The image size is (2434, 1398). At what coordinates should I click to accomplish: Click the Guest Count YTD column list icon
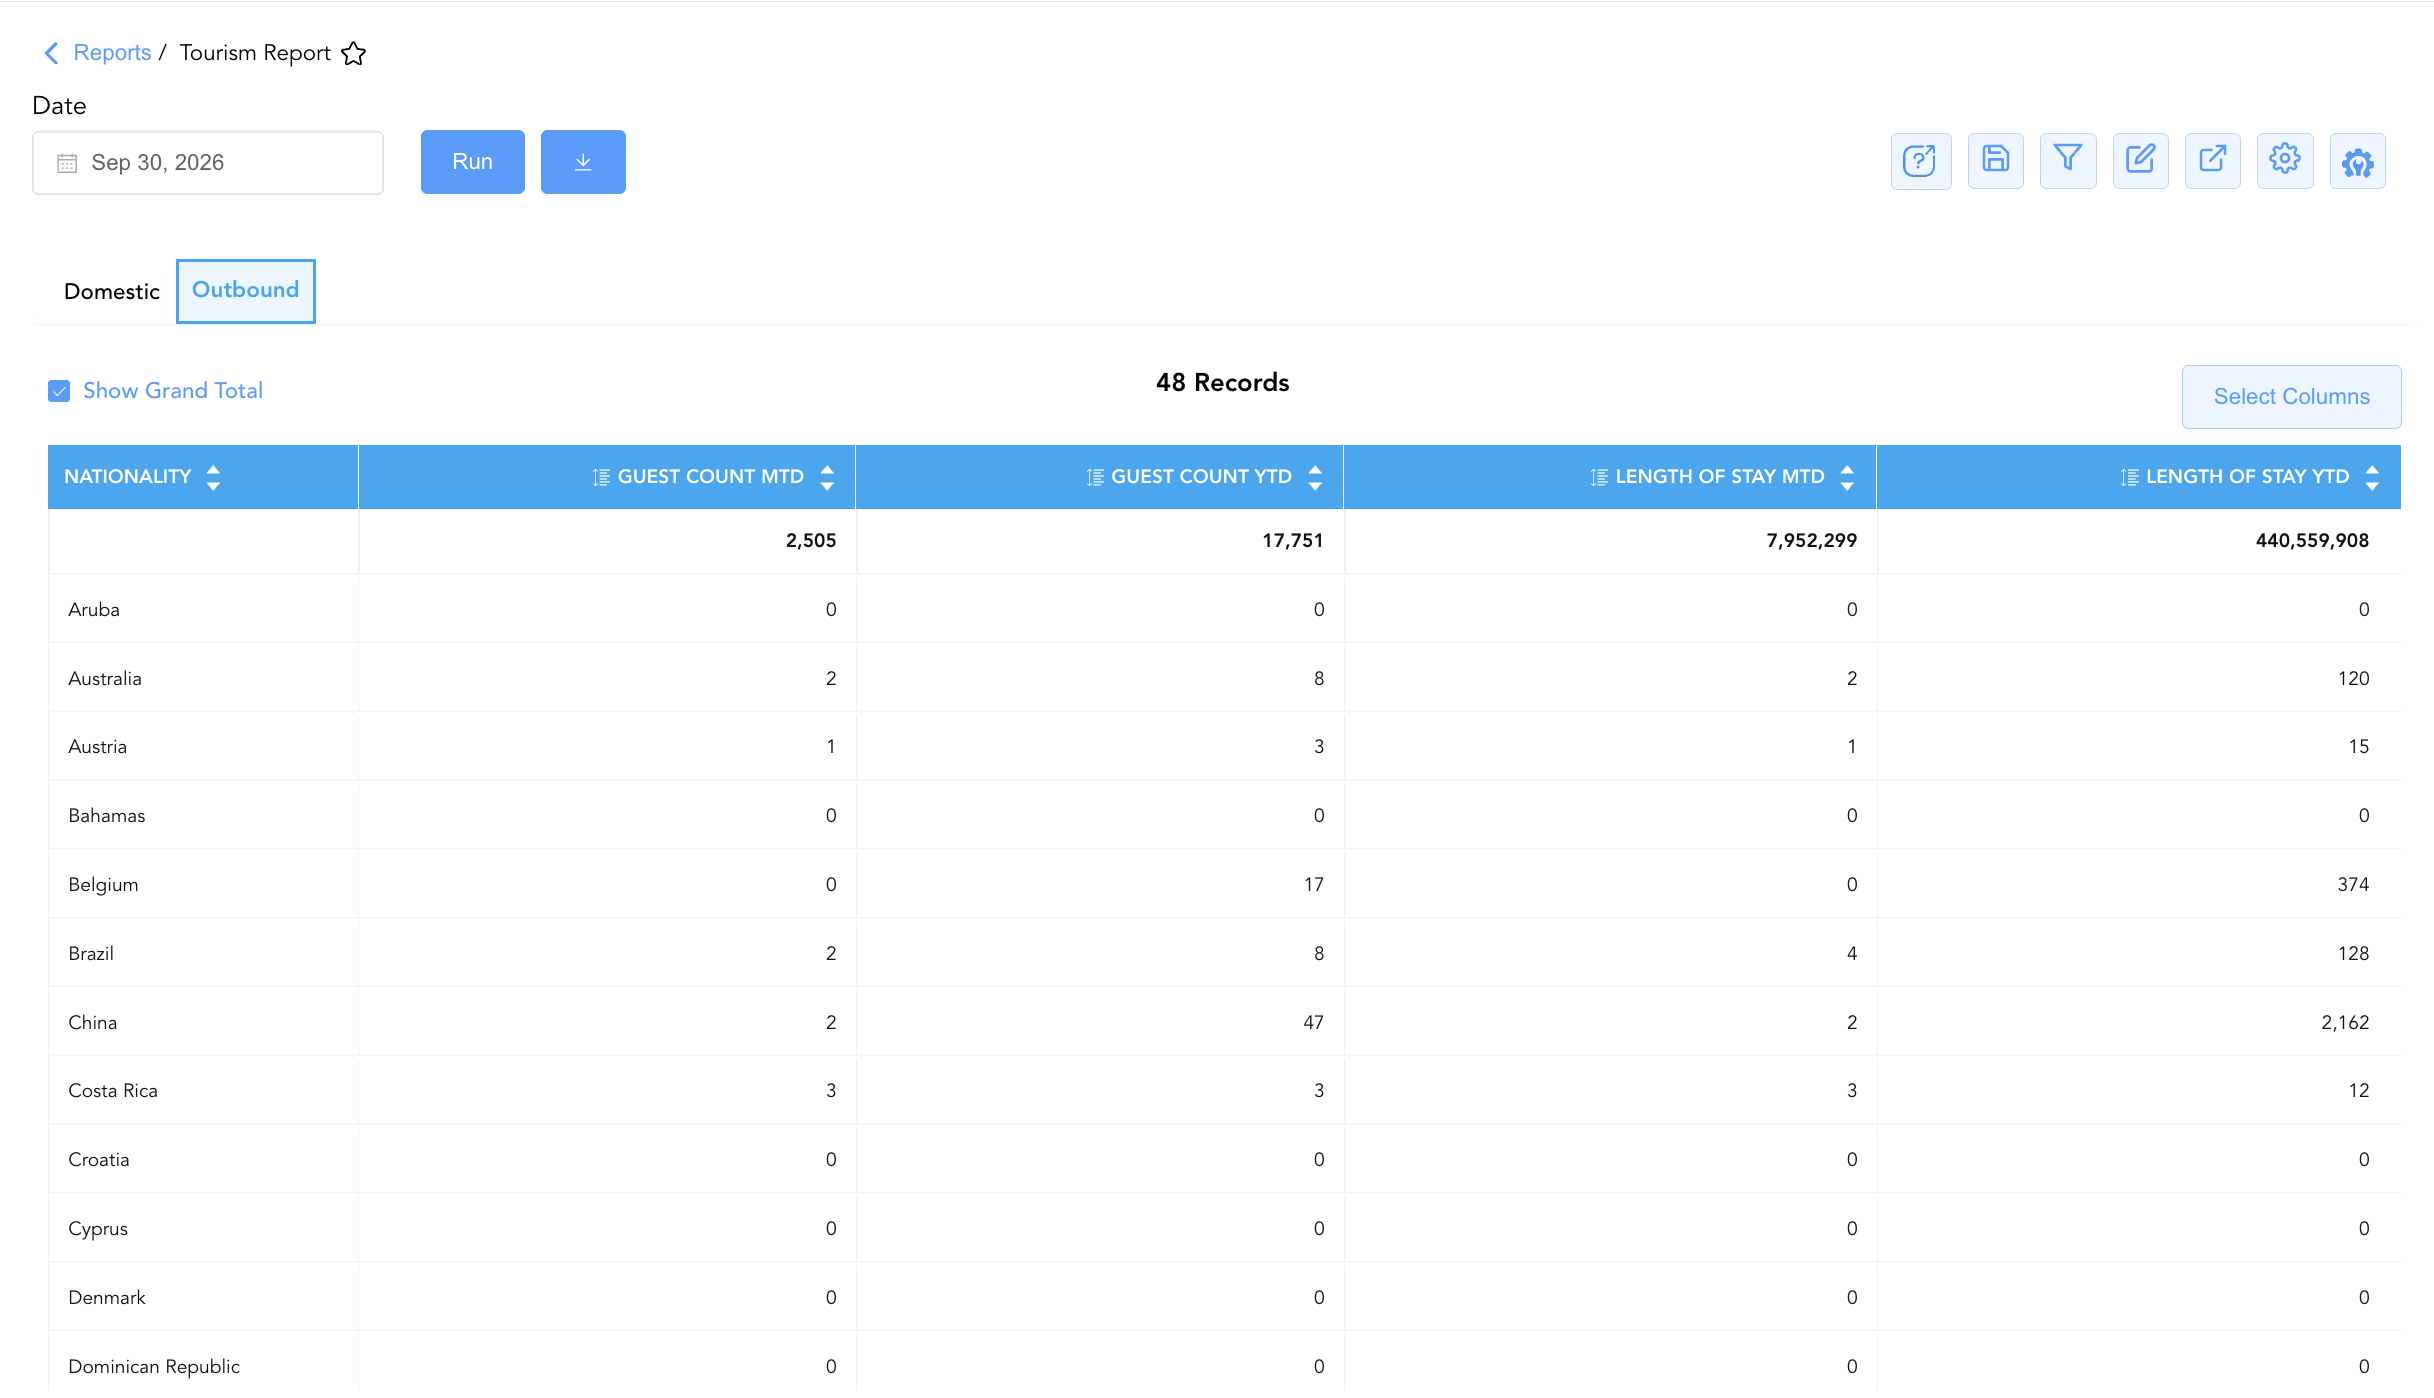coord(1095,477)
